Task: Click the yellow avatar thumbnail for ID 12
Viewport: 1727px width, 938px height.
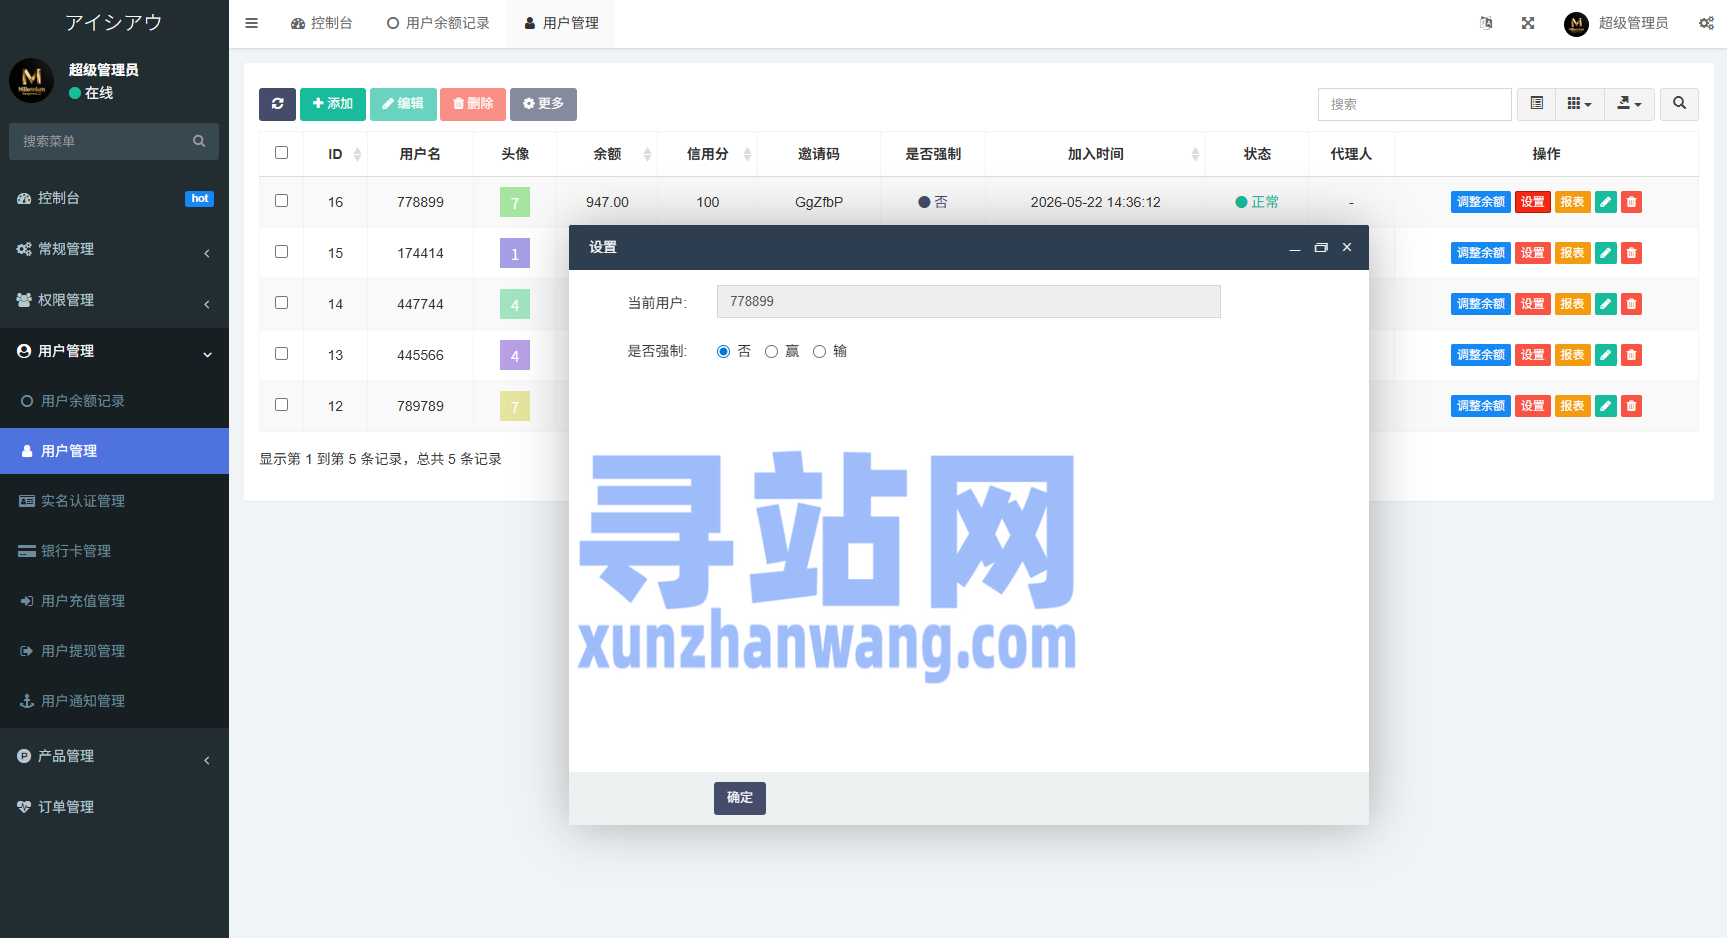Action: click(515, 406)
